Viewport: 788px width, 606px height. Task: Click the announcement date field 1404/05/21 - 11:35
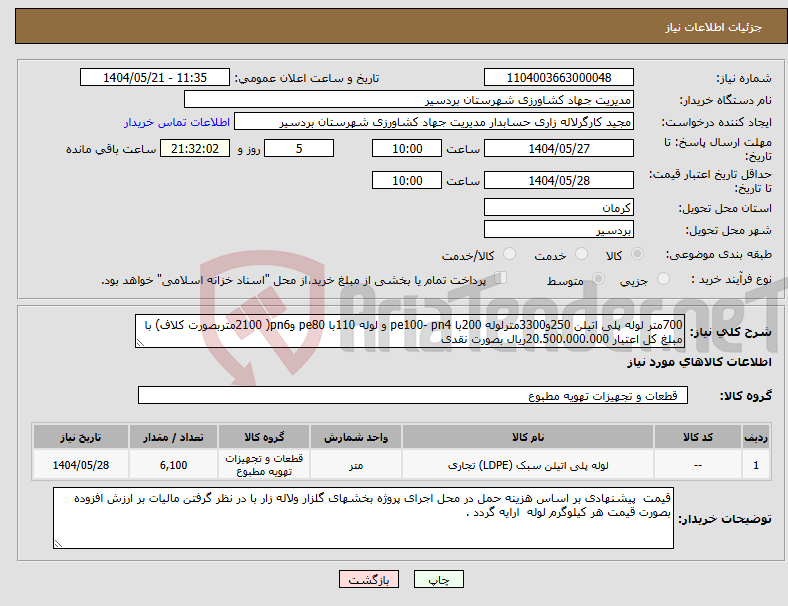click(x=155, y=78)
